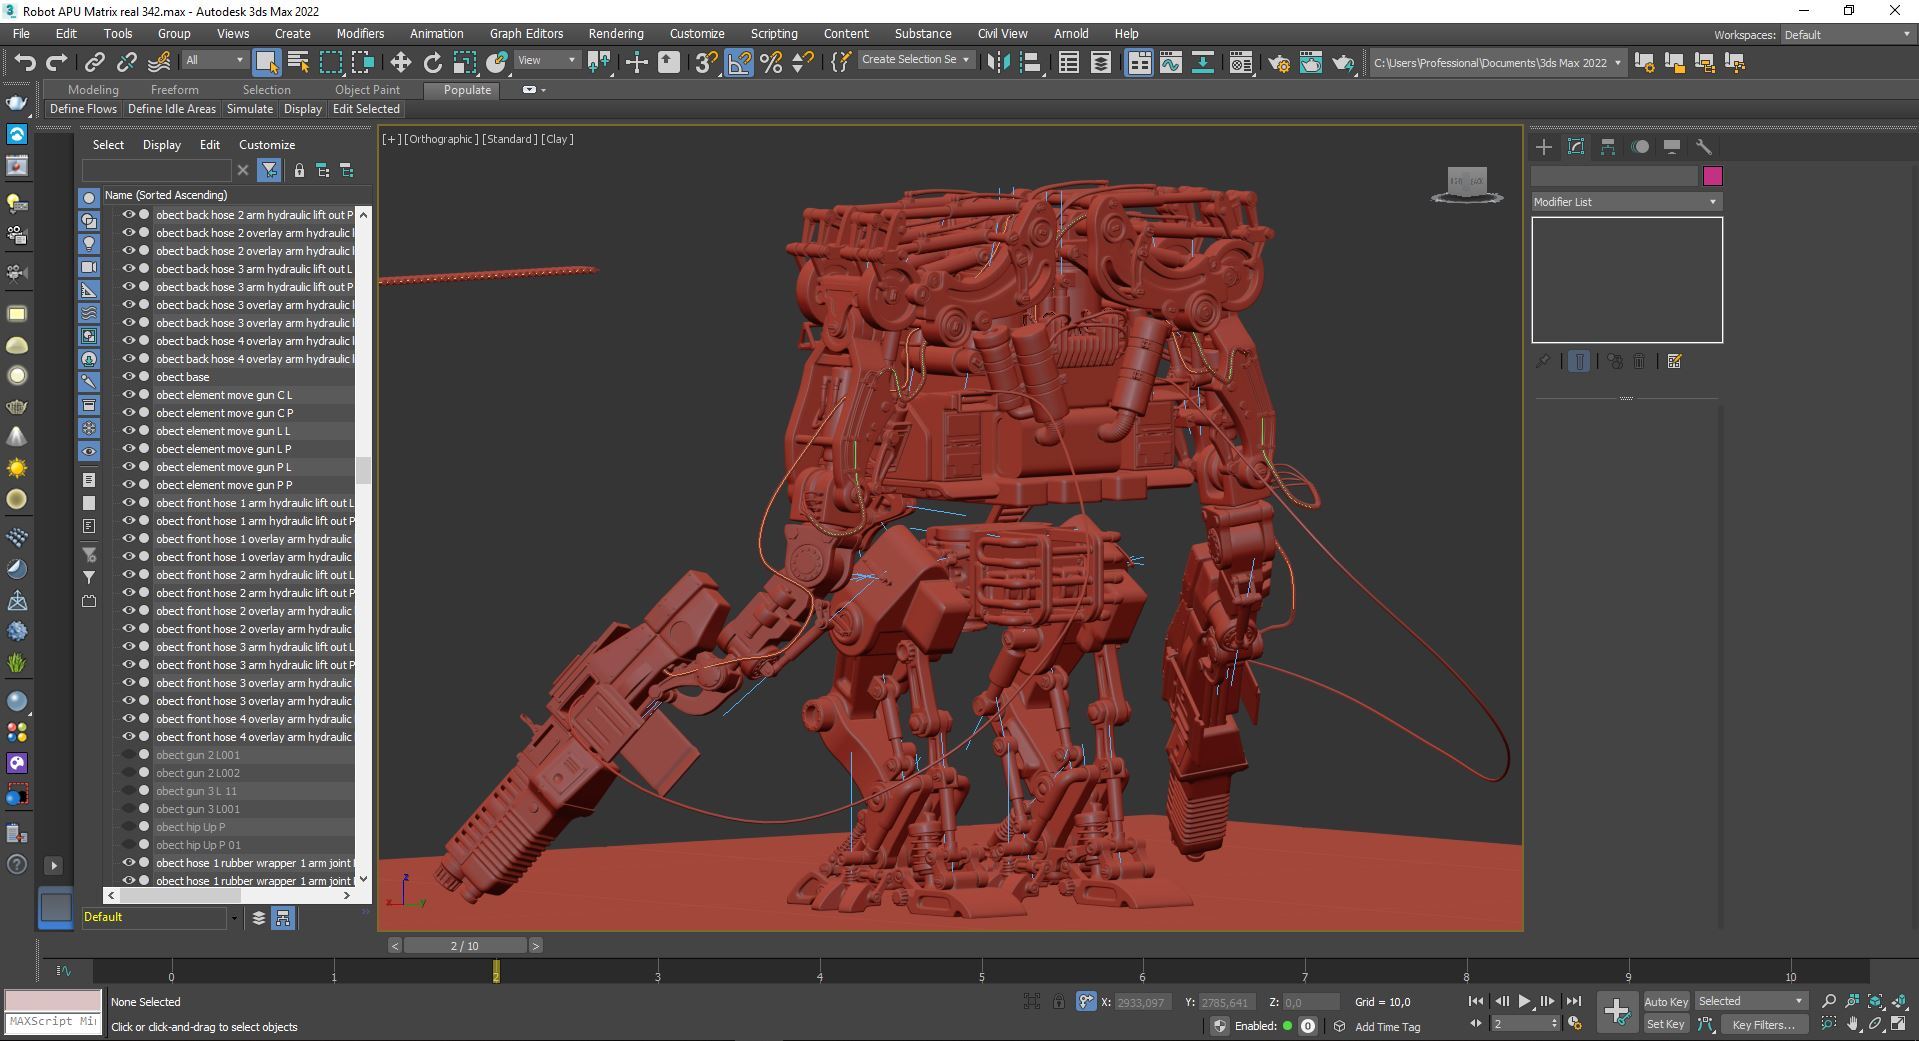Switch to the Object Paint ribbon tab
1919x1041 pixels.
367,89
